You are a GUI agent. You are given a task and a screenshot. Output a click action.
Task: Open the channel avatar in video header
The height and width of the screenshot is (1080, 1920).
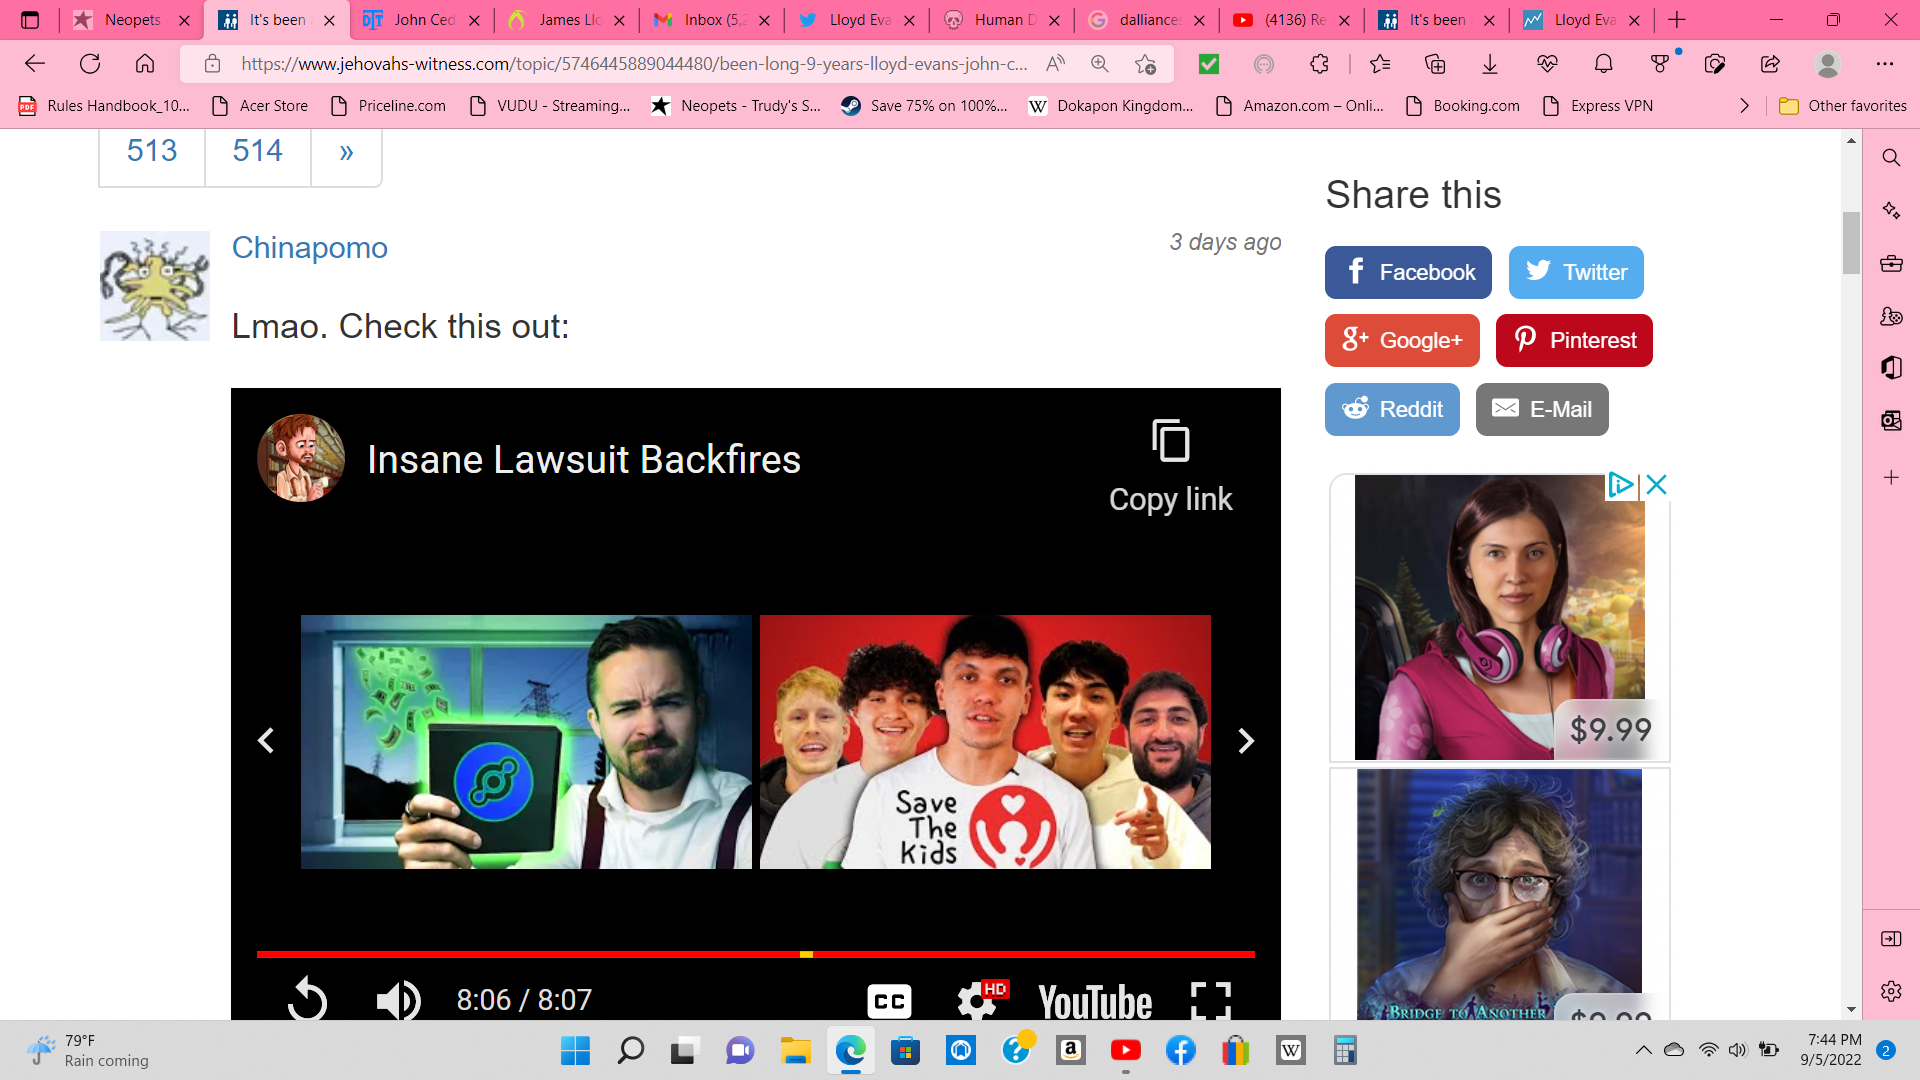coord(301,459)
